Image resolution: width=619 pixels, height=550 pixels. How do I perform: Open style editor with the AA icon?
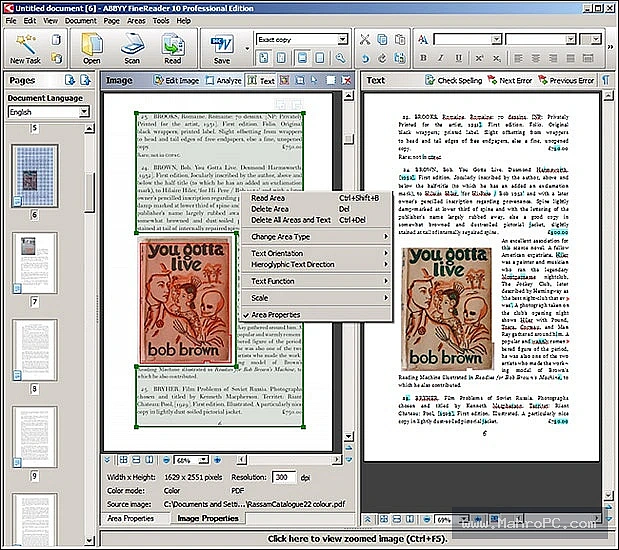(423, 39)
